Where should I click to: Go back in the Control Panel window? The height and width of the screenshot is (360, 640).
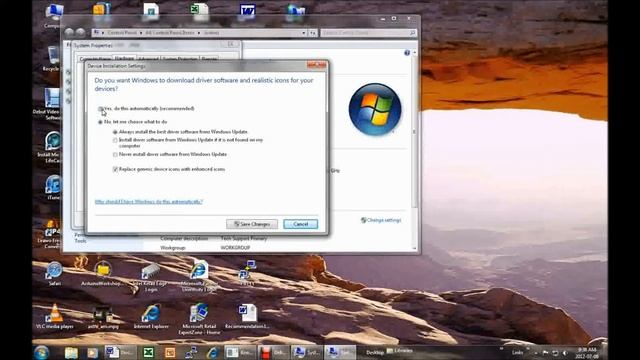pos(69,32)
